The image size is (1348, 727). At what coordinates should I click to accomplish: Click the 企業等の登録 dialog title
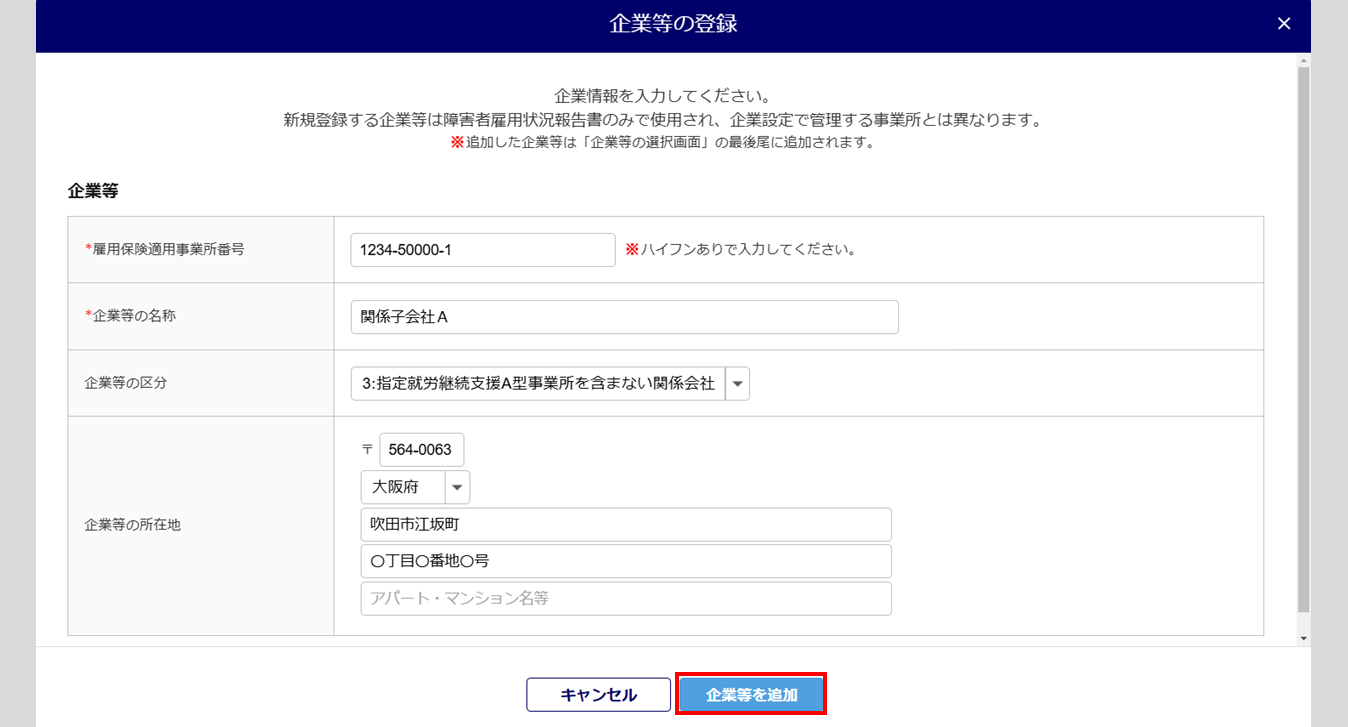tap(674, 24)
